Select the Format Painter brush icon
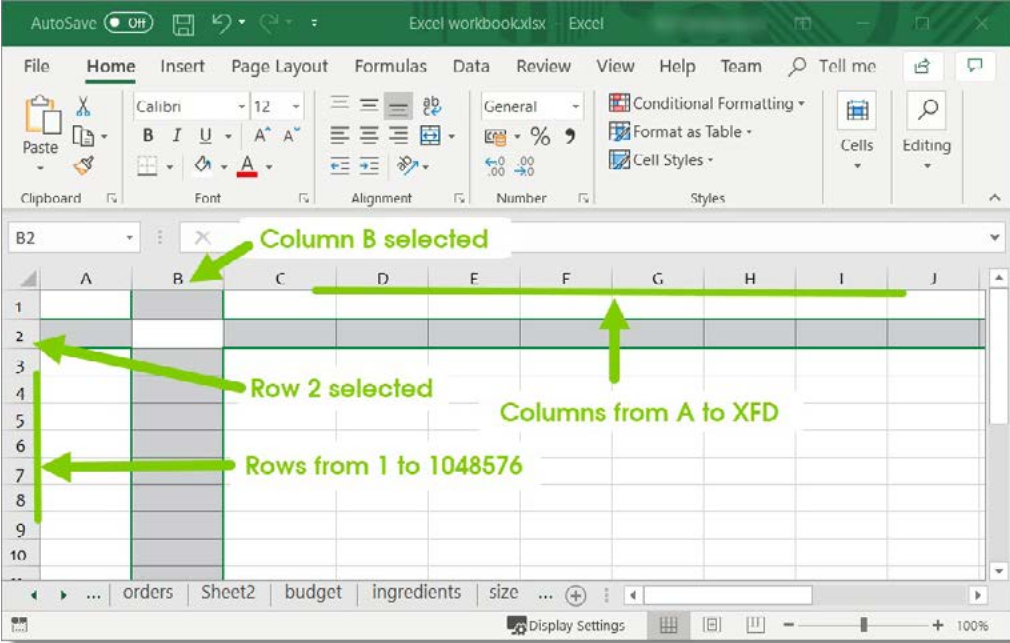Screen dimensions: 1010x643 (83, 166)
